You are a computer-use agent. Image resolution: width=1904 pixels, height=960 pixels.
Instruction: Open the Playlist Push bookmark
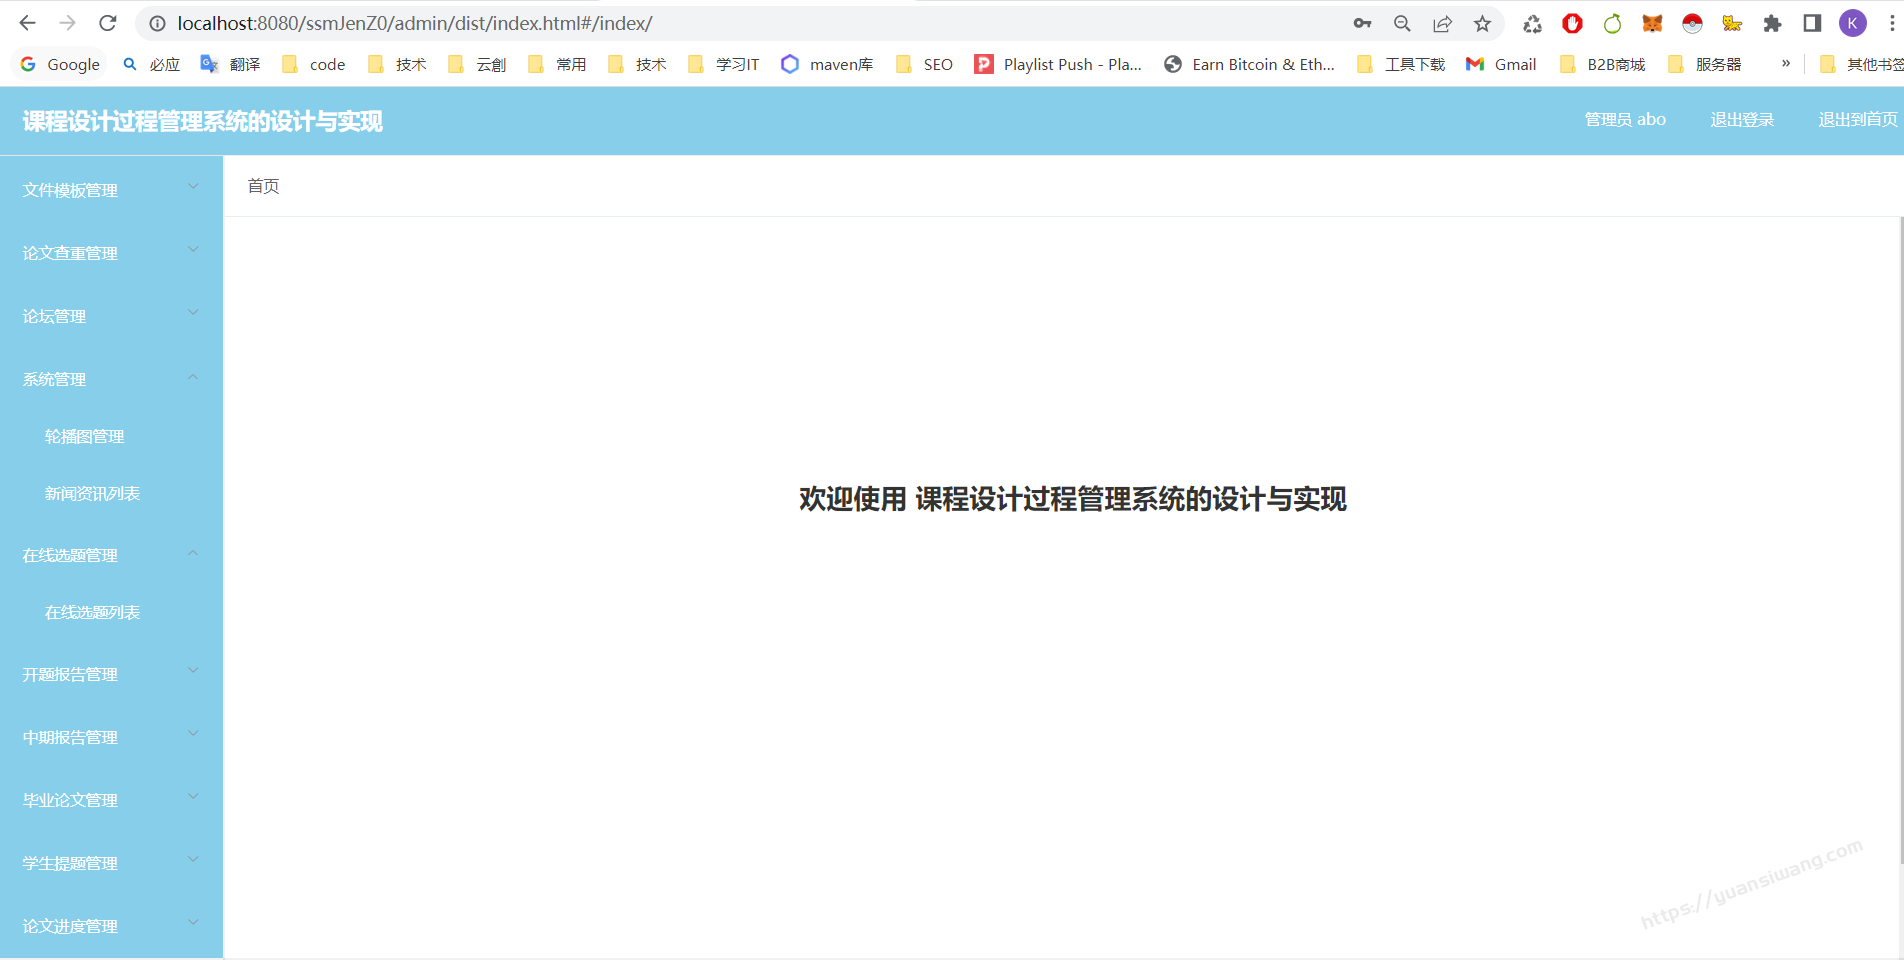pos(1059,64)
